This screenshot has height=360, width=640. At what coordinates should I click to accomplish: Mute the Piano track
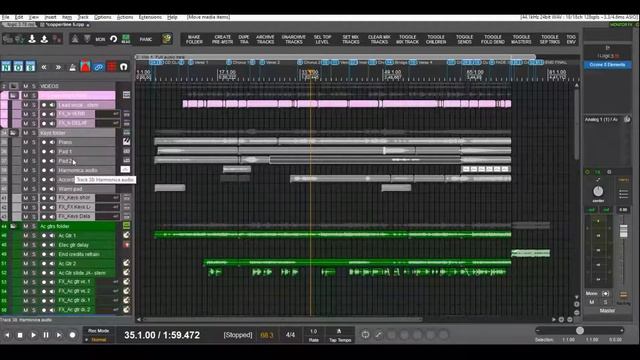[x=26, y=142]
